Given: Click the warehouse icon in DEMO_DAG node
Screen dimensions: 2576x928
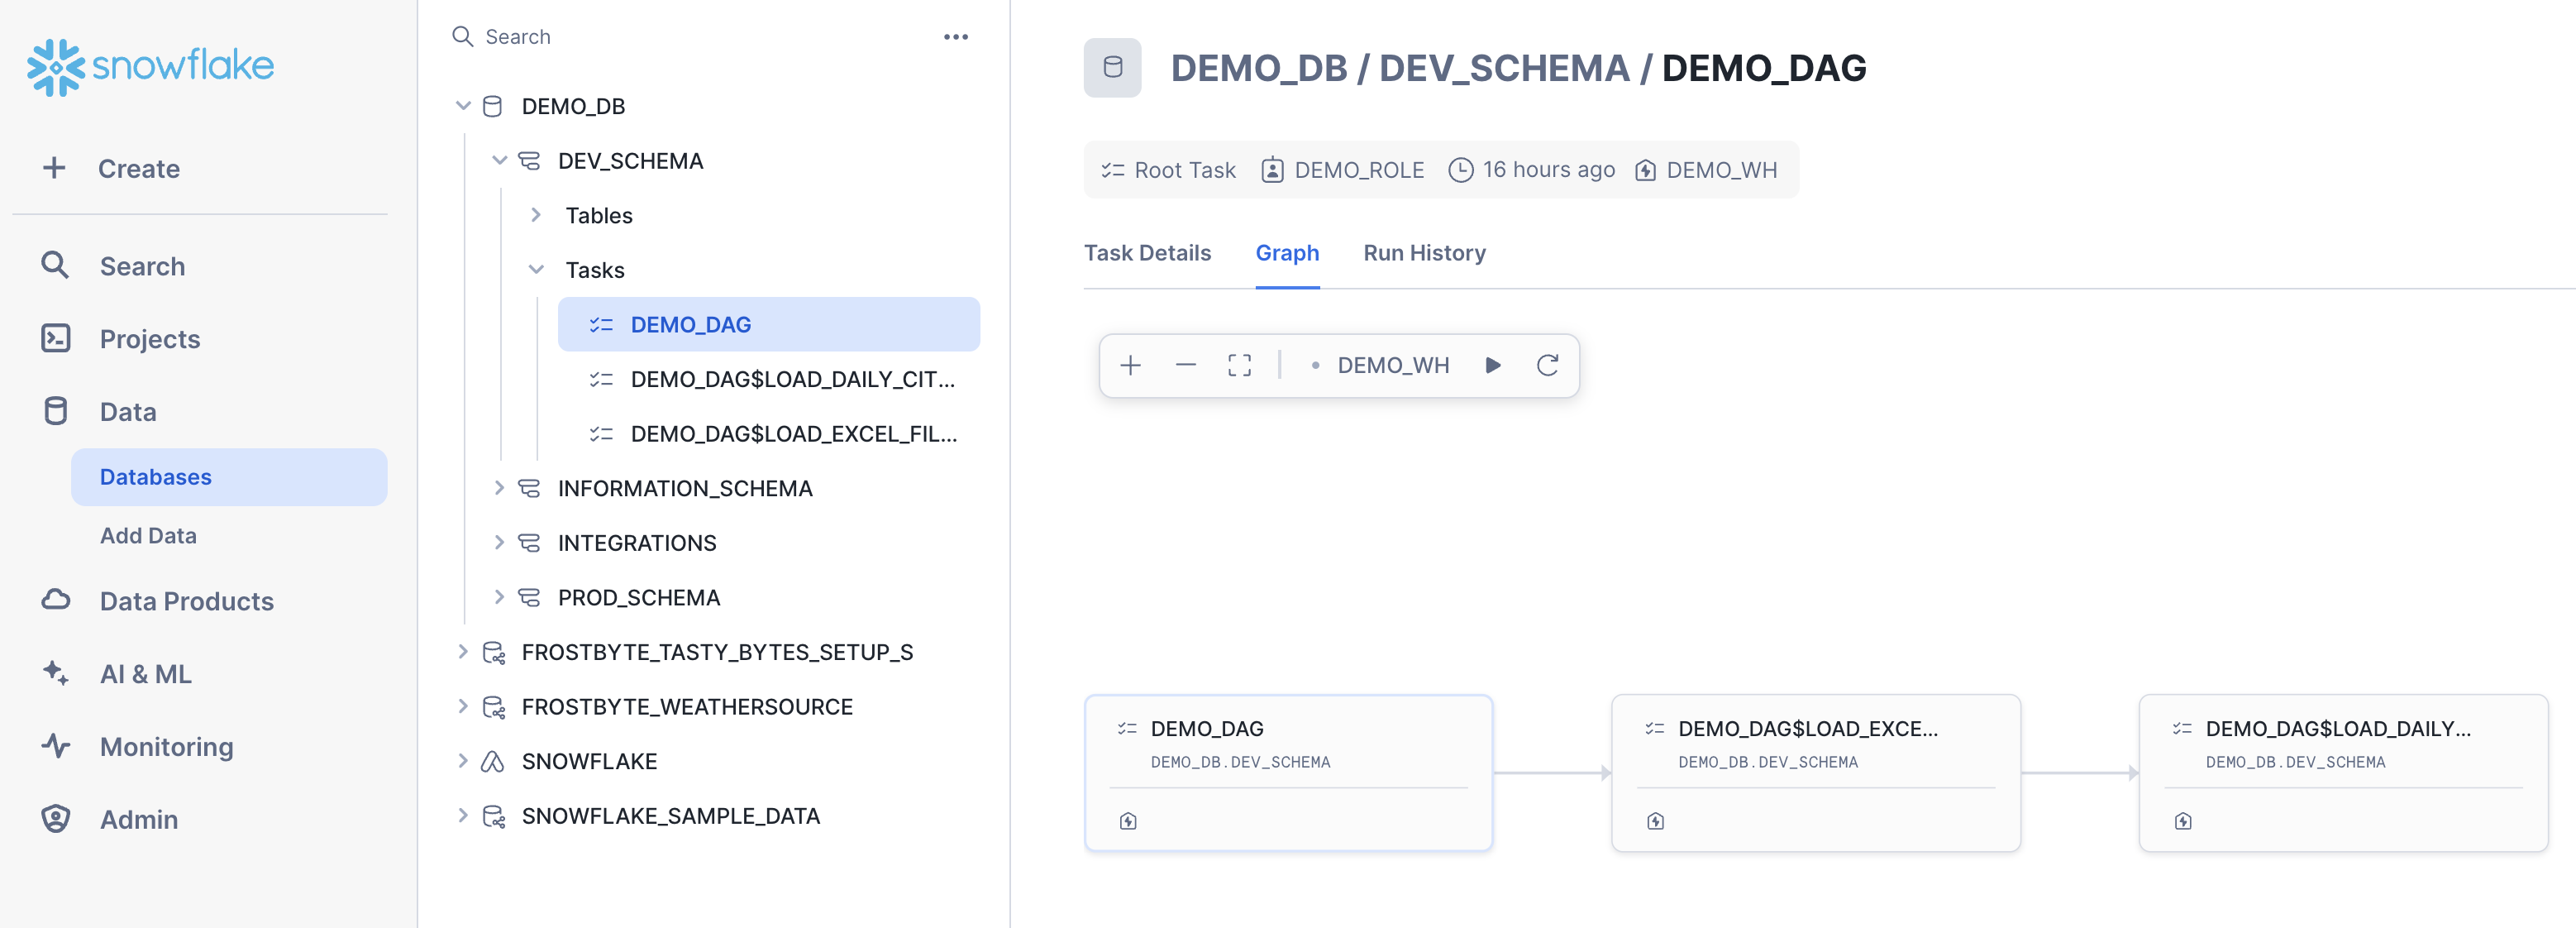Looking at the screenshot, I should tap(1128, 821).
